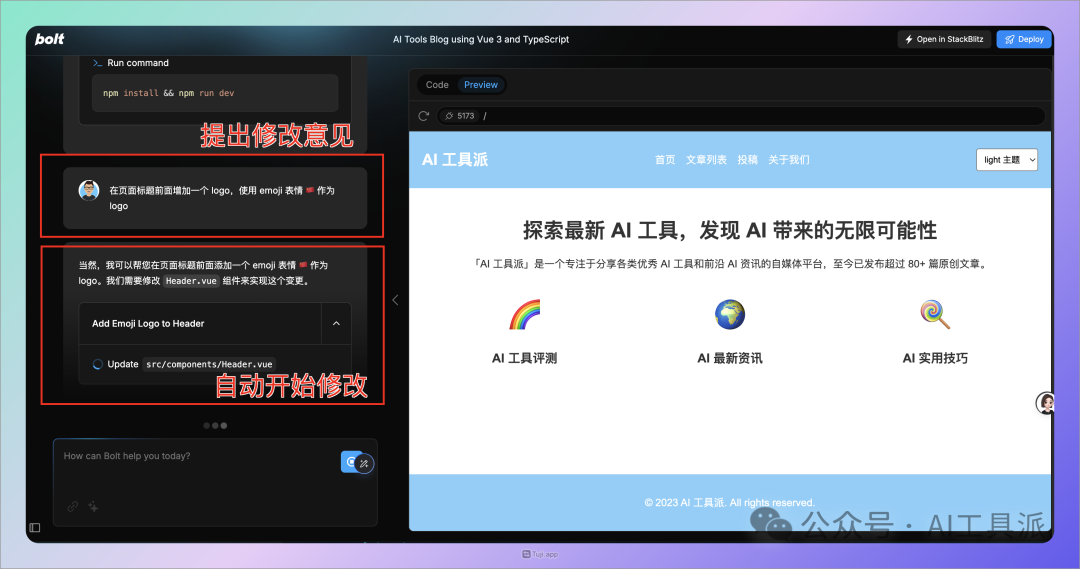Open project in StackBlitz
The width and height of the screenshot is (1080, 569).
(944, 39)
